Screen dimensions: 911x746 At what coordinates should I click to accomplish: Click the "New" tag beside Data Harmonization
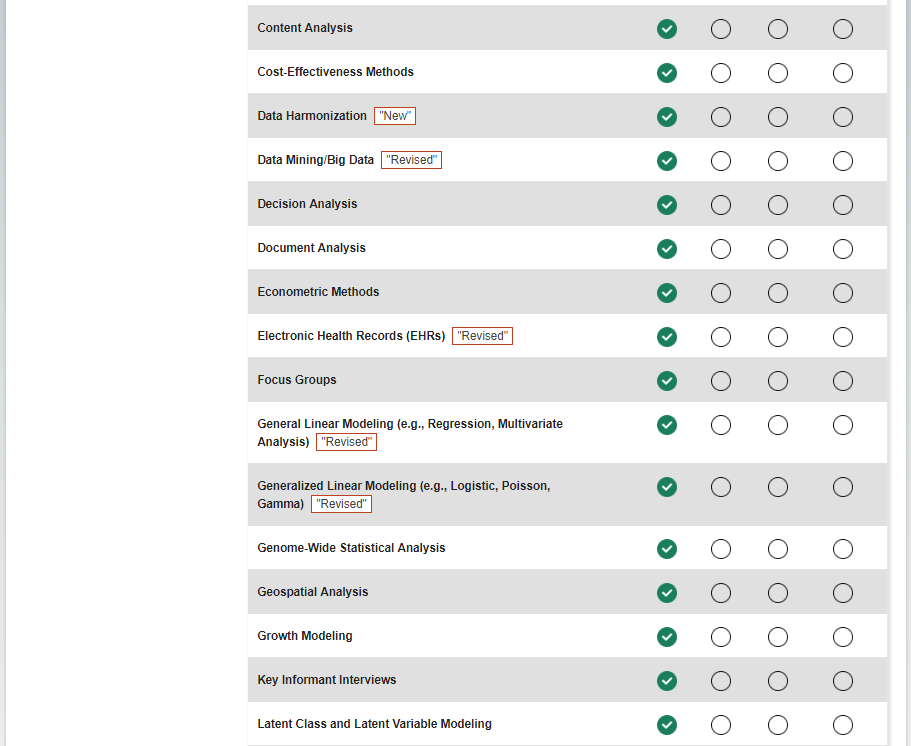tap(395, 116)
